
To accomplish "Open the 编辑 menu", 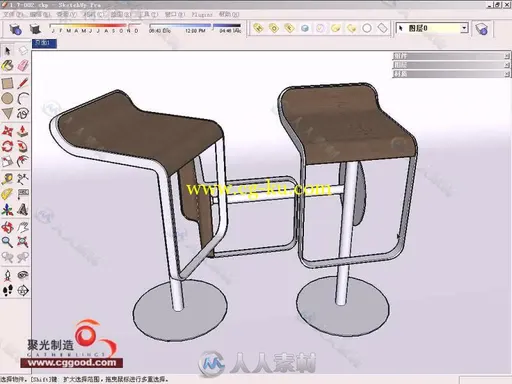I will point(40,15).
